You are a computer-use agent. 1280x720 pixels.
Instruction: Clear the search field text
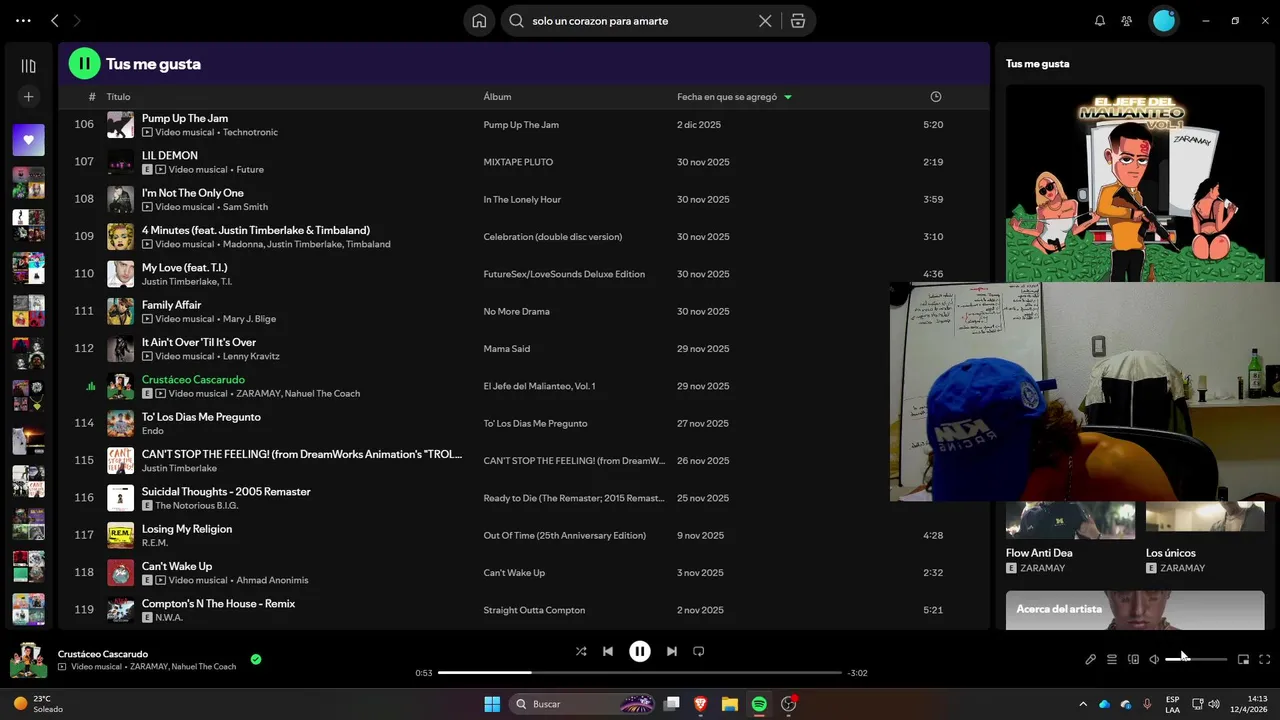click(x=765, y=21)
